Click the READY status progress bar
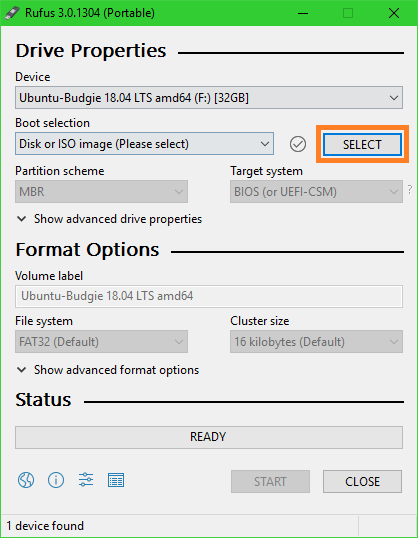The height and width of the screenshot is (538, 418). pyautogui.click(x=209, y=437)
